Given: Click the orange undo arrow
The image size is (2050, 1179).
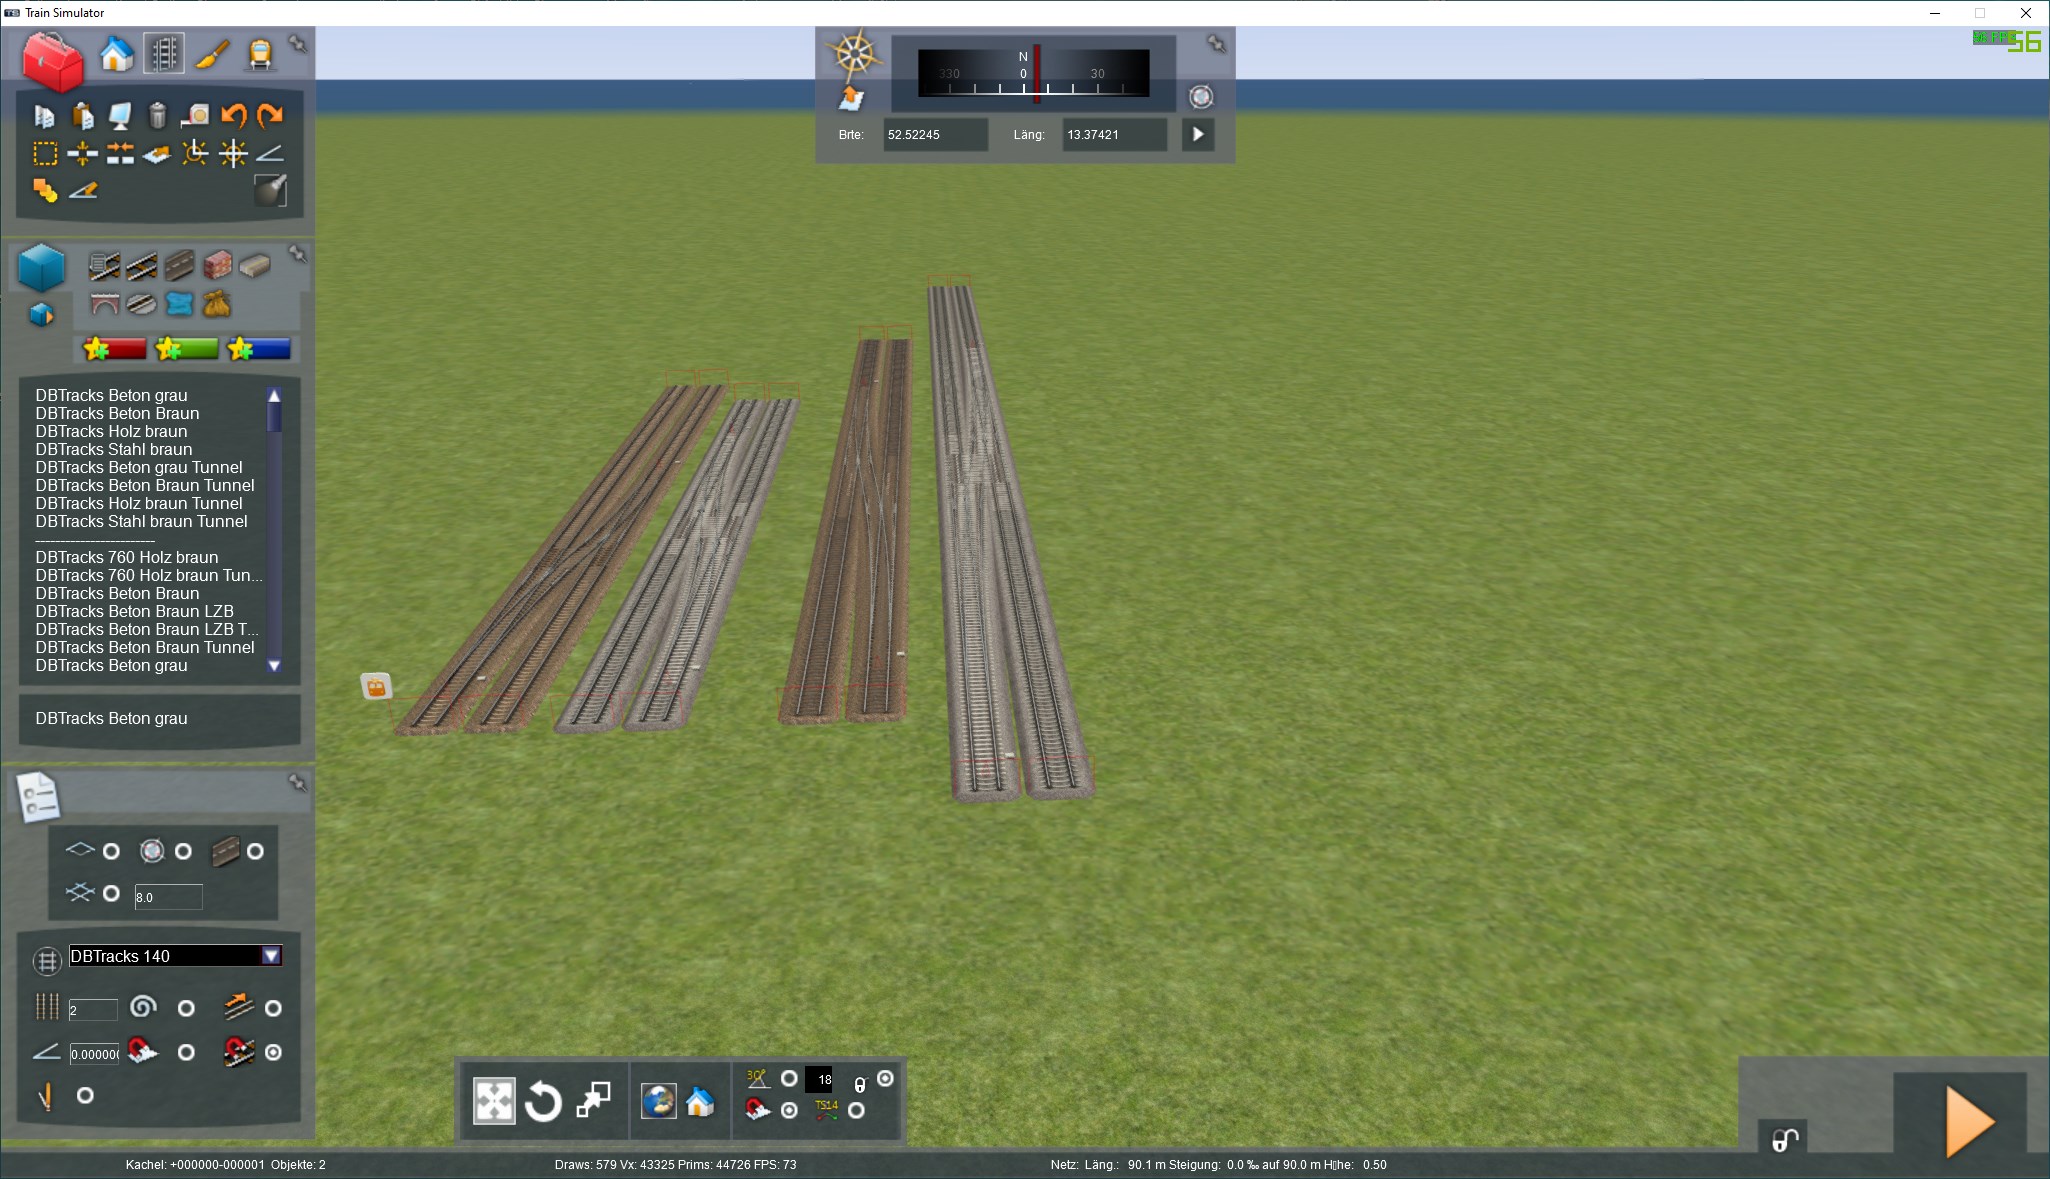Looking at the screenshot, I should [x=233, y=116].
